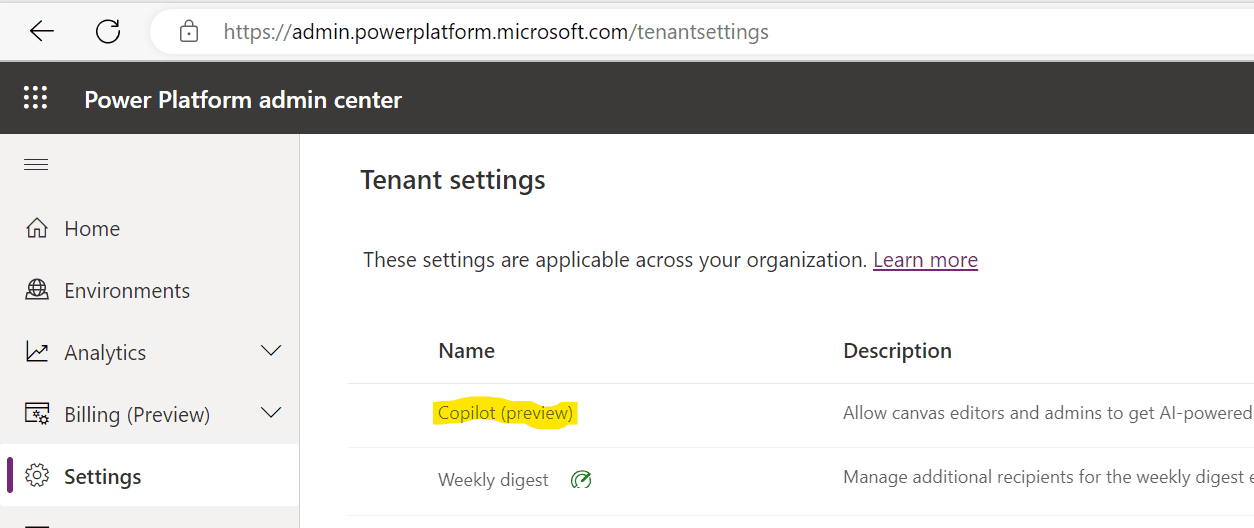Screen dimensions: 1254x528
Task: View site info via the lock icon
Action: pos(189,32)
